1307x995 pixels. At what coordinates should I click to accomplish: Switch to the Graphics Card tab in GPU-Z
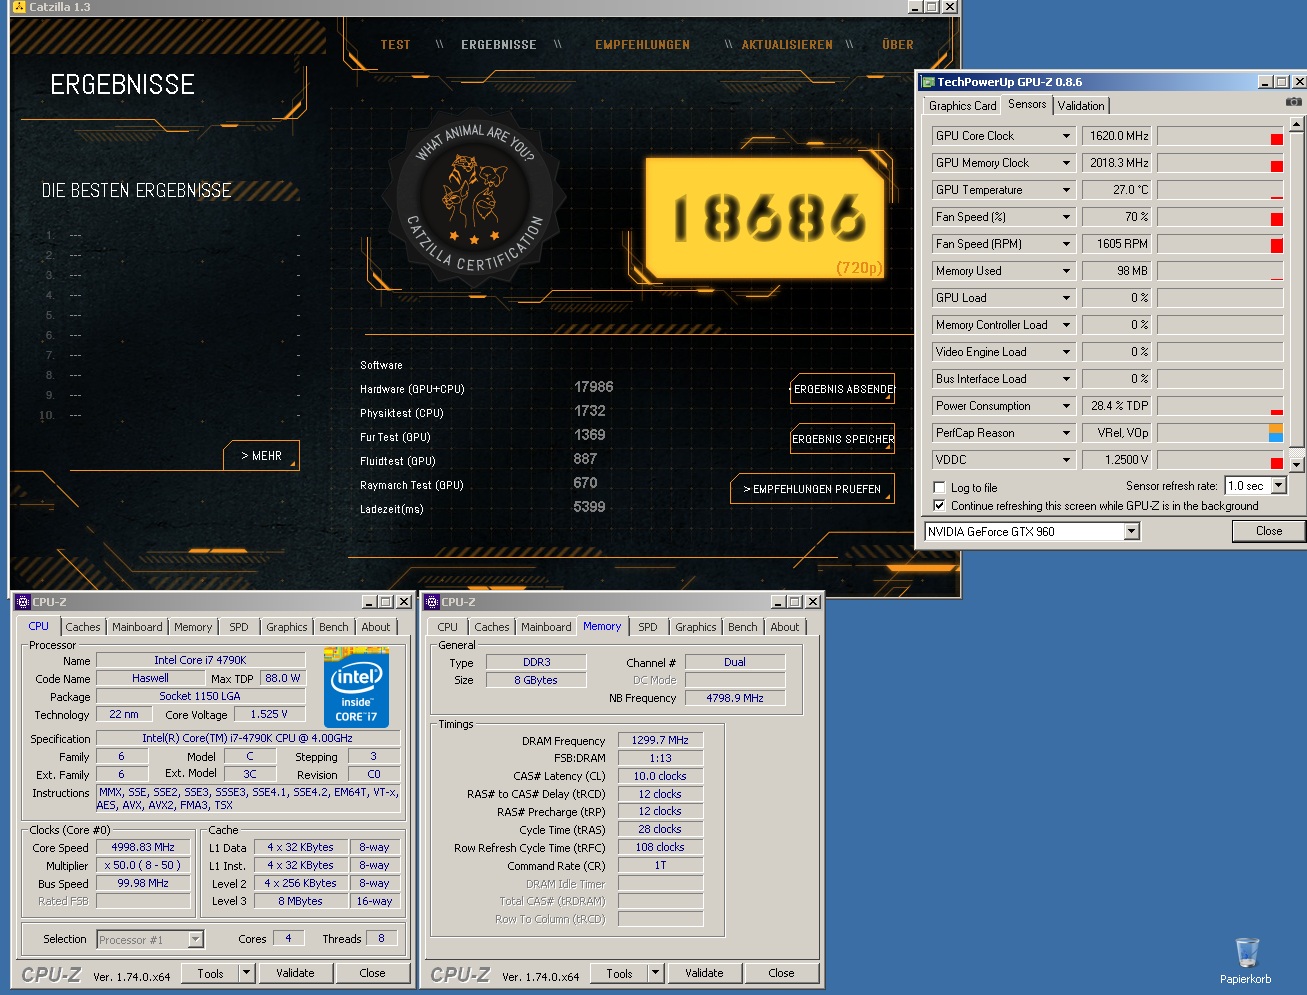[962, 106]
